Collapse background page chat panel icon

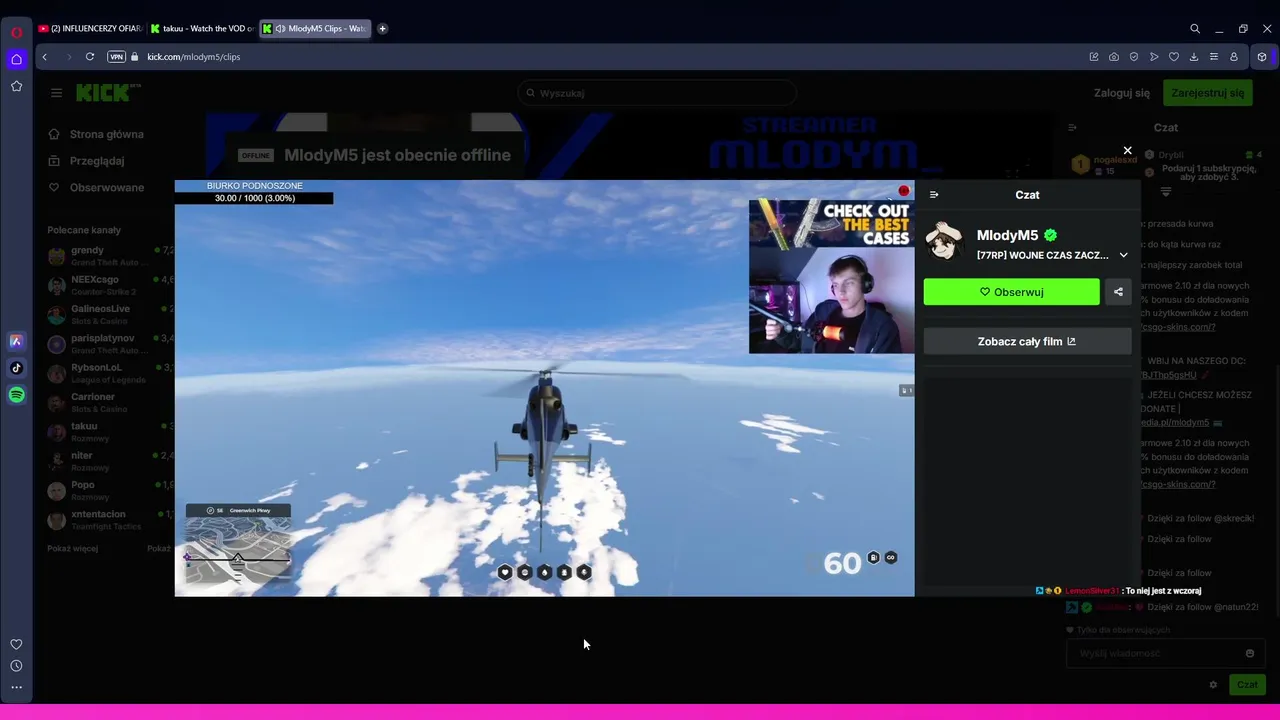(1072, 128)
